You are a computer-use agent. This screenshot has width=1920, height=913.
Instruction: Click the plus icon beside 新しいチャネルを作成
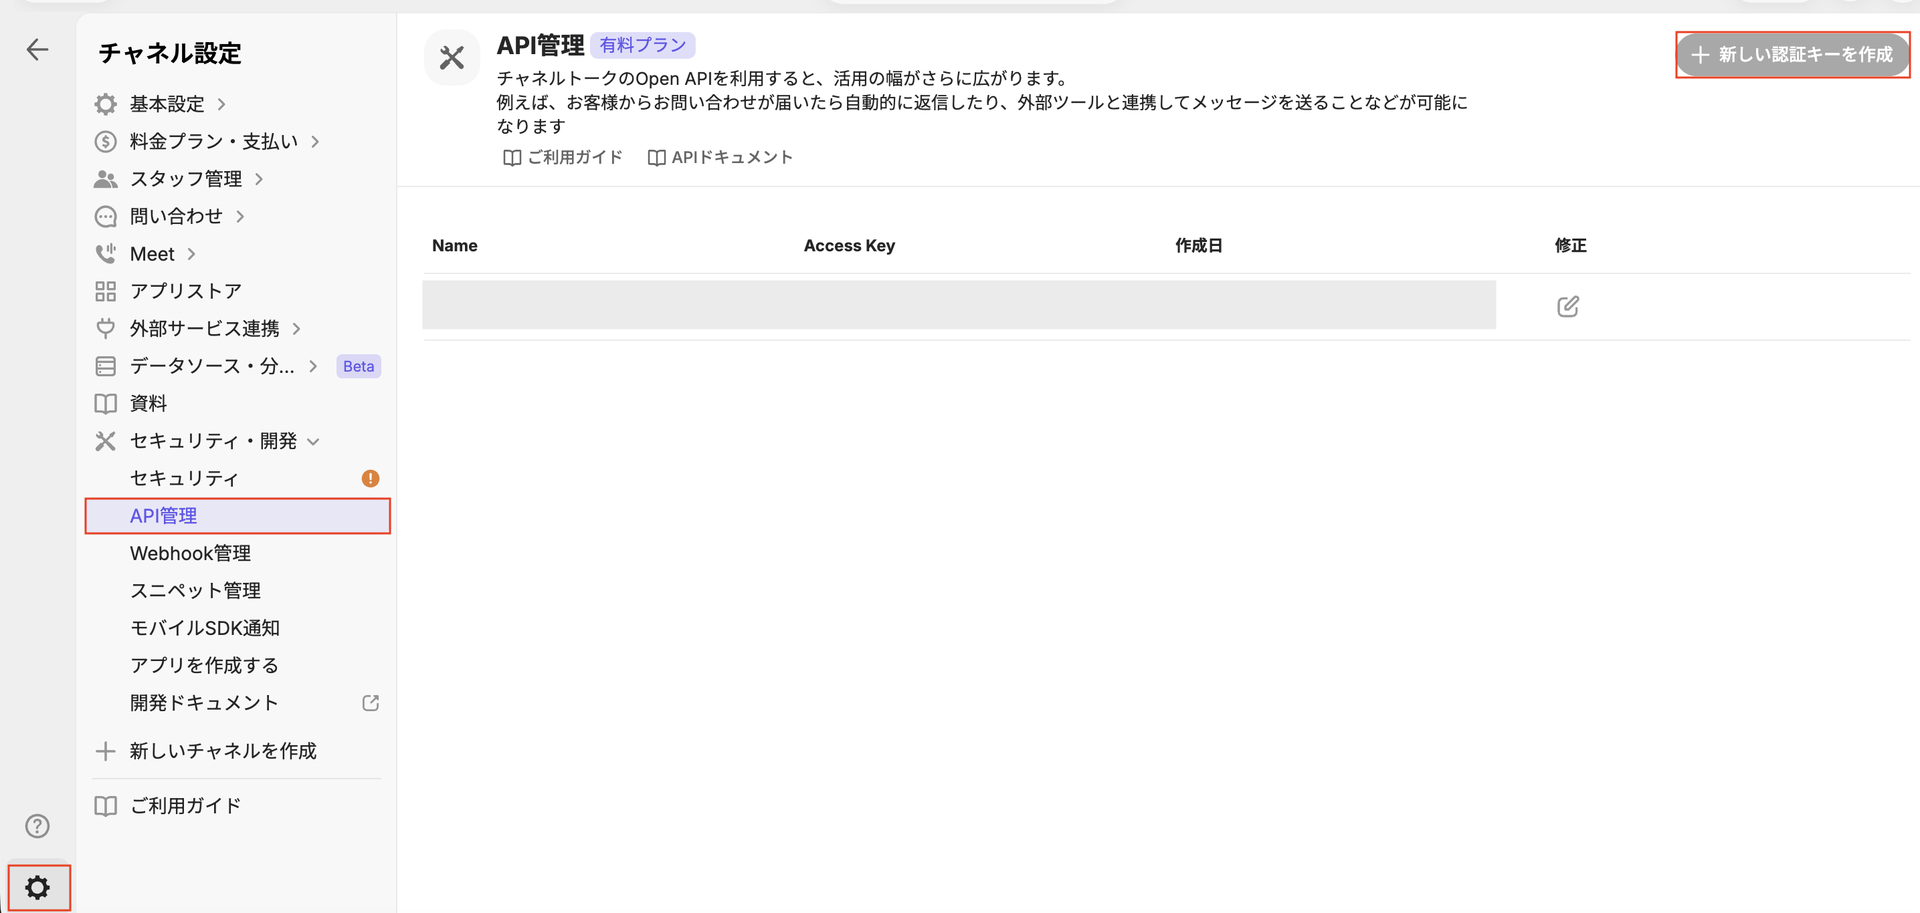(x=105, y=751)
